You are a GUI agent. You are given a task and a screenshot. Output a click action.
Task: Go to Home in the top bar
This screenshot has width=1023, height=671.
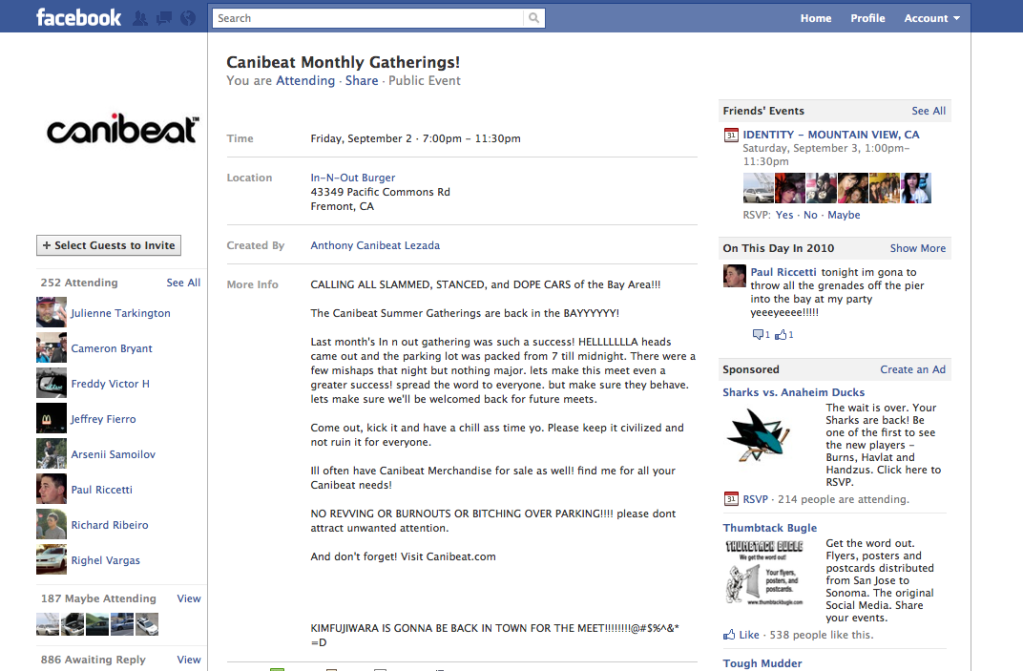[816, 18]
